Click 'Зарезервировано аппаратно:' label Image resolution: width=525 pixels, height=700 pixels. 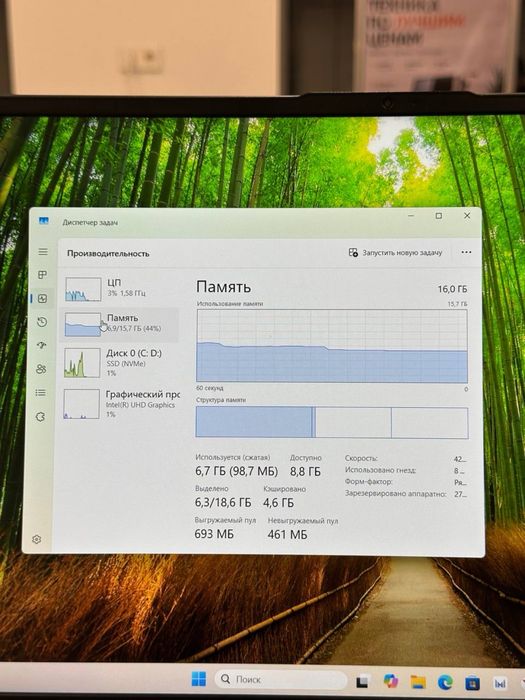click(x=396, y=494)
